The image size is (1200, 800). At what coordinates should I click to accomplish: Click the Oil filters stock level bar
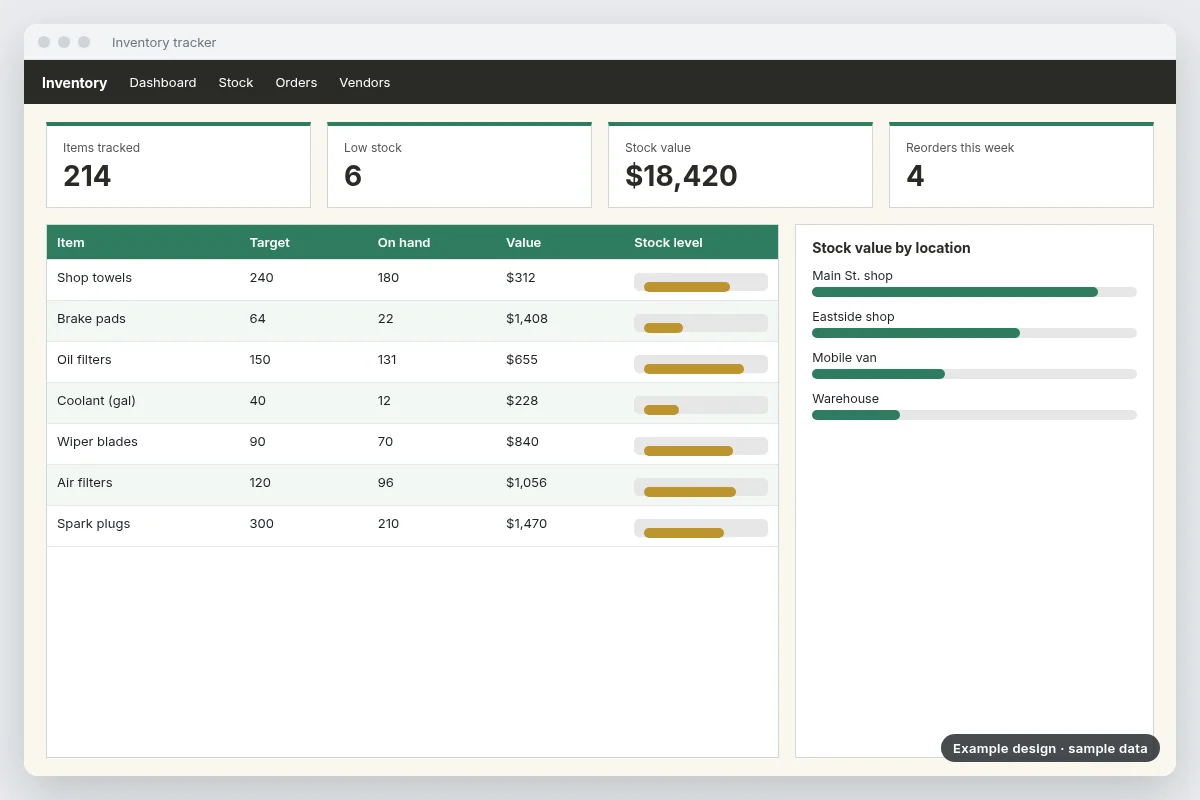701,364
